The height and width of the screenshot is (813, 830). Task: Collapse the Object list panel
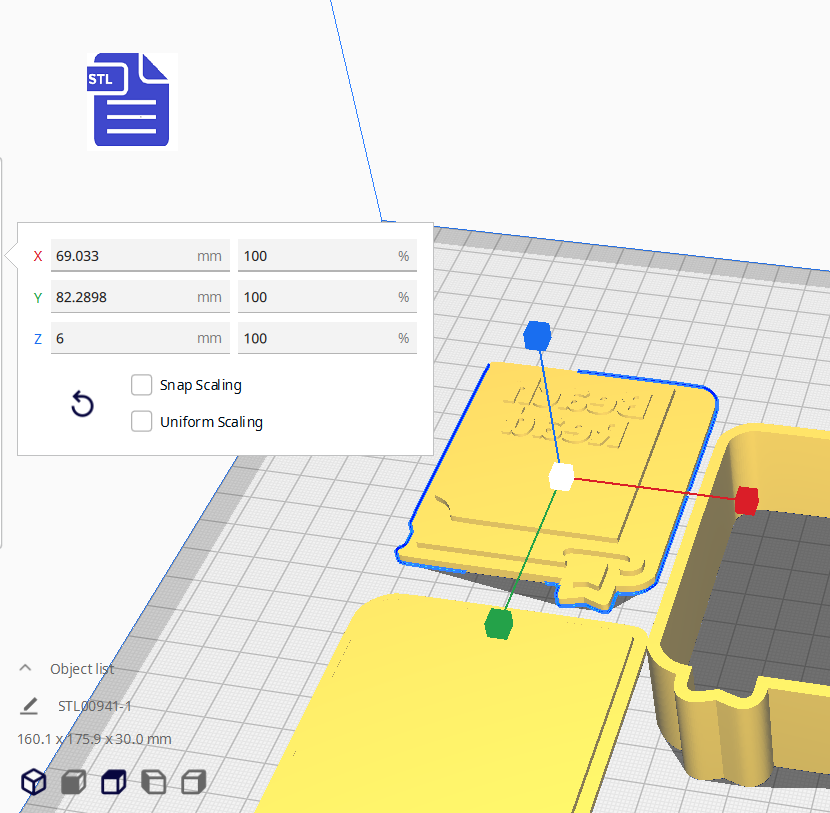point(26,668)
